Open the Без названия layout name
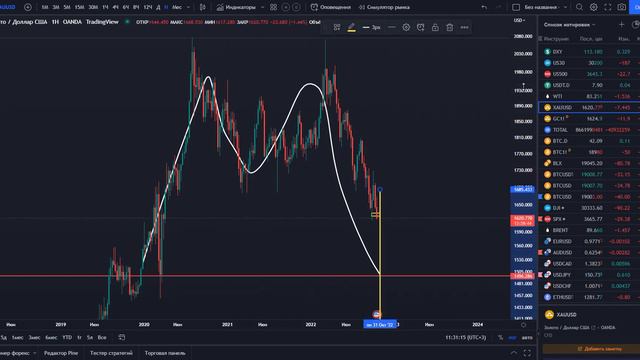This screenshot has height=360, width=640. (x=540, y=7)
